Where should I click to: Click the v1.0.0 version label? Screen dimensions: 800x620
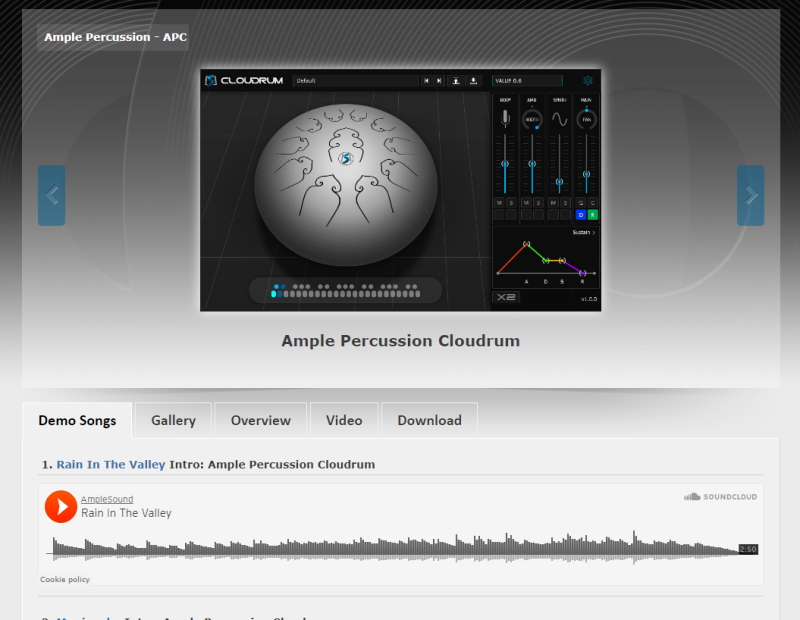coord(589,299)
